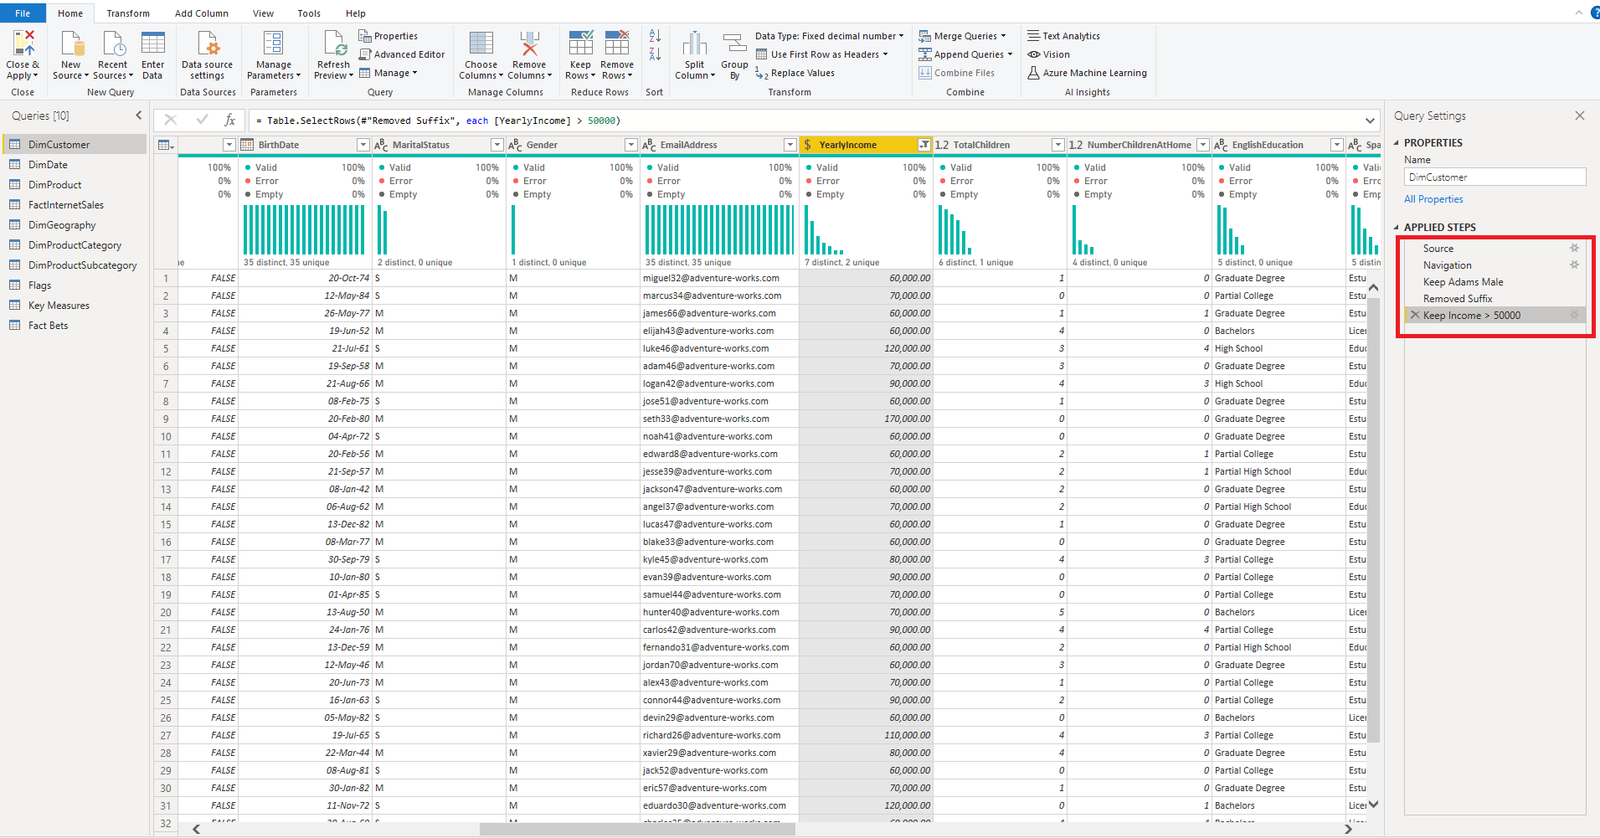Open the Manage dropdown
This screenshot has width=1600, height=838.
pos(388,73)
